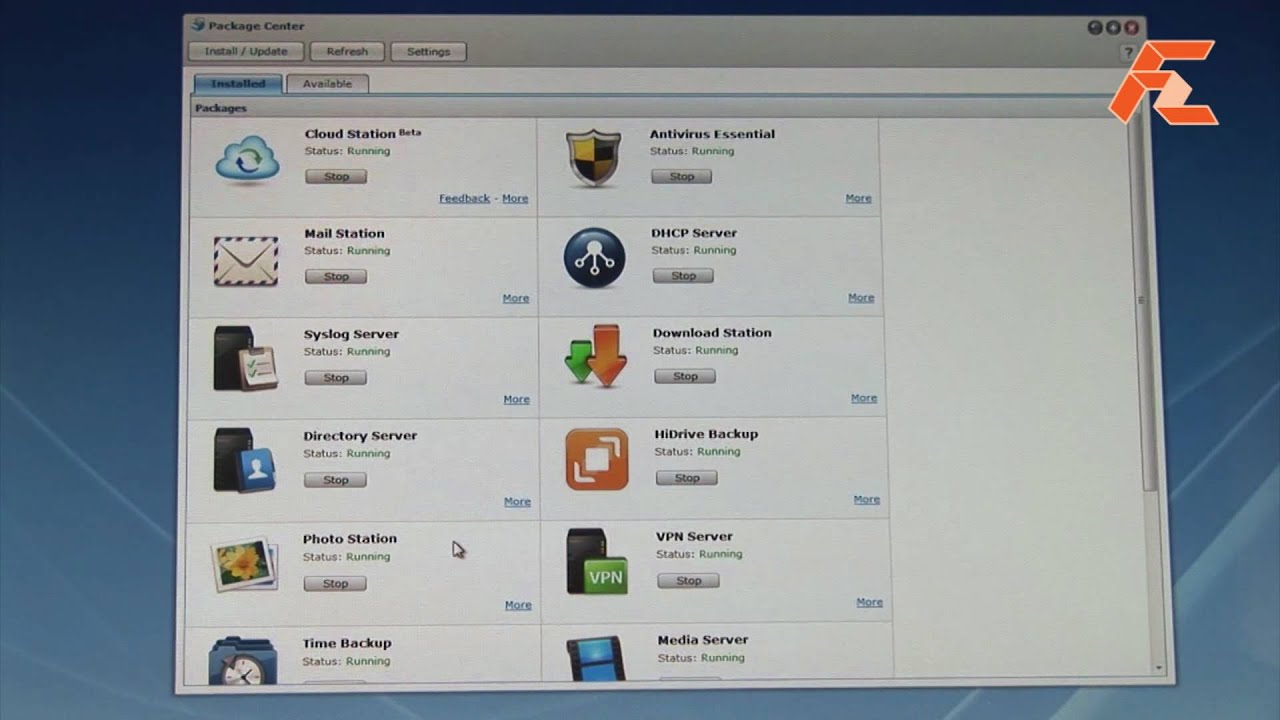The width and height of the screenshot is (1280, 720).
Task: Switch to the Installed tab
Action: click(238, 84)
